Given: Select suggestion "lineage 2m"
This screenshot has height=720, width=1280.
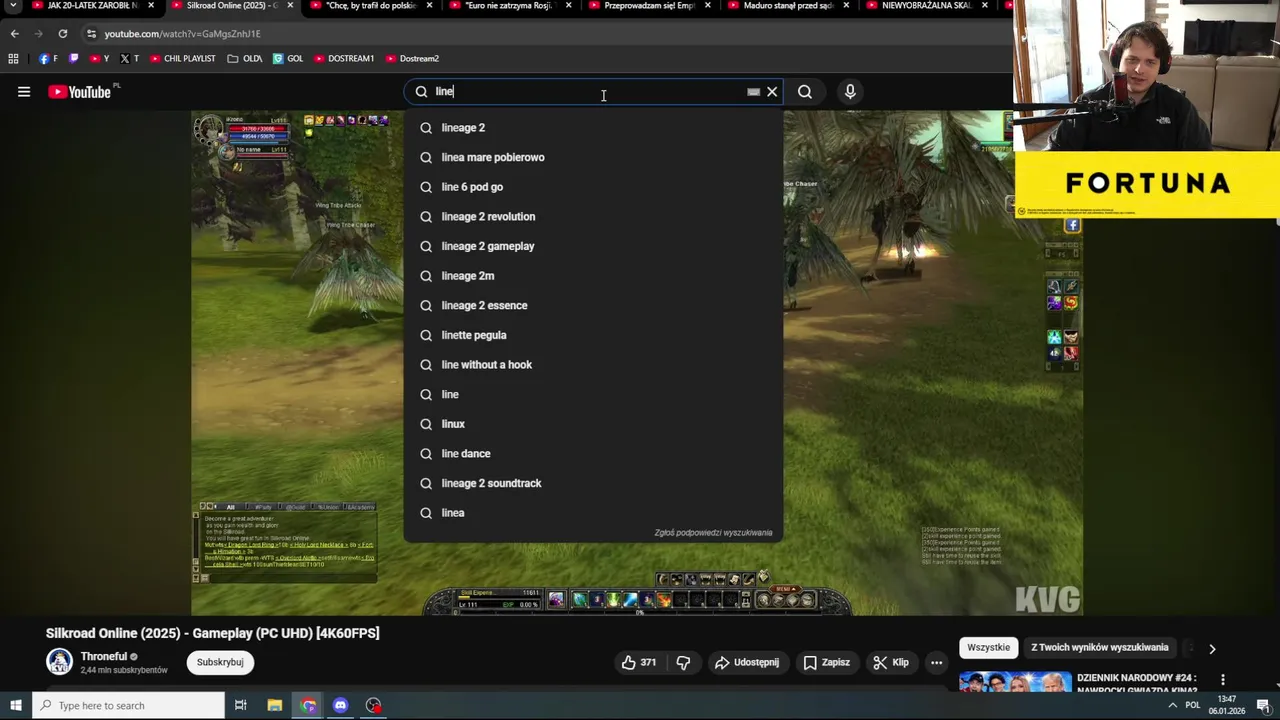Looking at the screenshot, I should click(x=593, y=276).
